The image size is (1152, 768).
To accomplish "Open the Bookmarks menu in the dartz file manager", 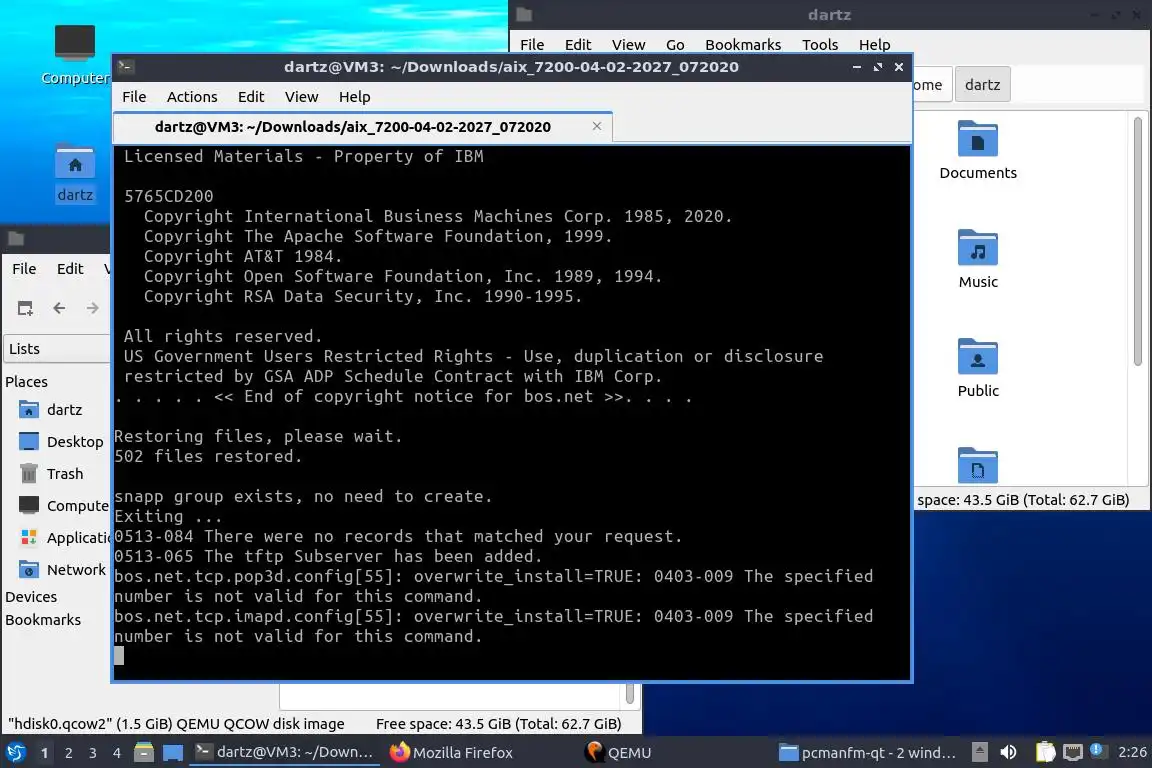I will pos(743,45).
